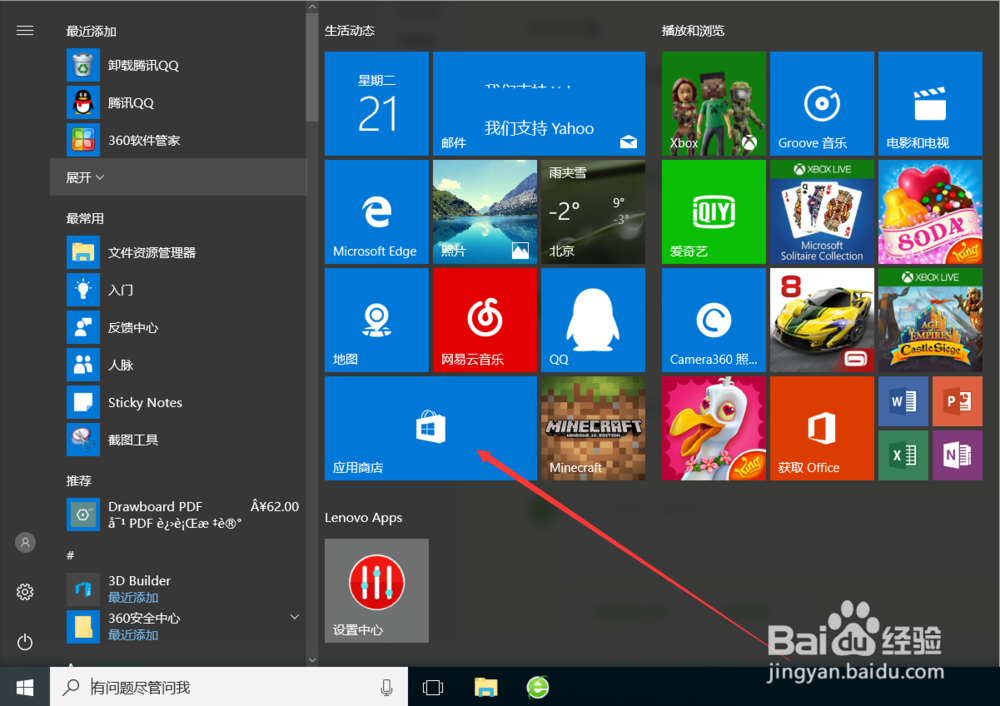Image resolution: width=1000 pixels, height=706 pixels.
Task: Click the 播放和浏览 group header
Action: (x=693, y=31)
